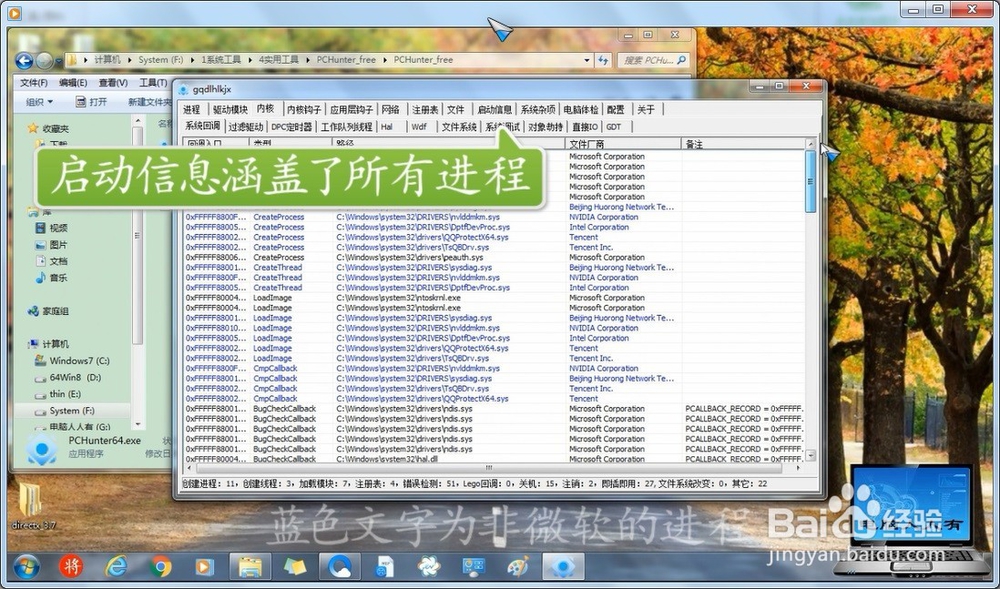Open the WSF document taskbar icon

(385, 566)
